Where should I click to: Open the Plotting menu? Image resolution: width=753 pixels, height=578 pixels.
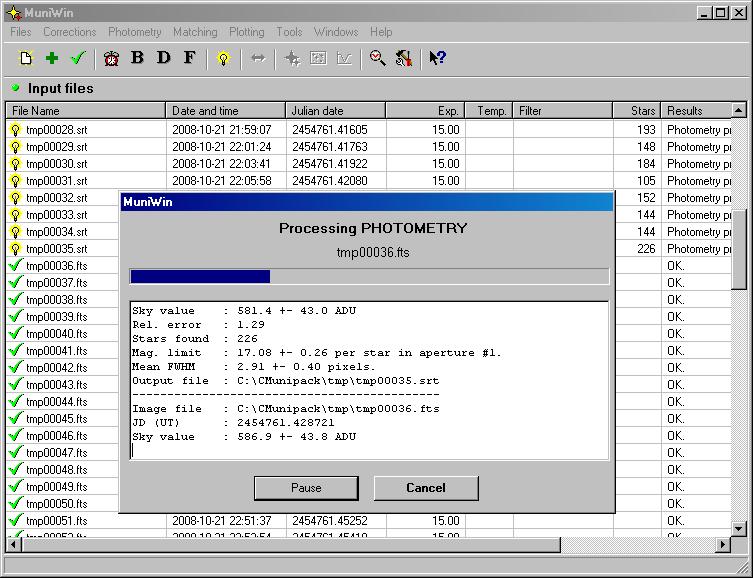246,32
